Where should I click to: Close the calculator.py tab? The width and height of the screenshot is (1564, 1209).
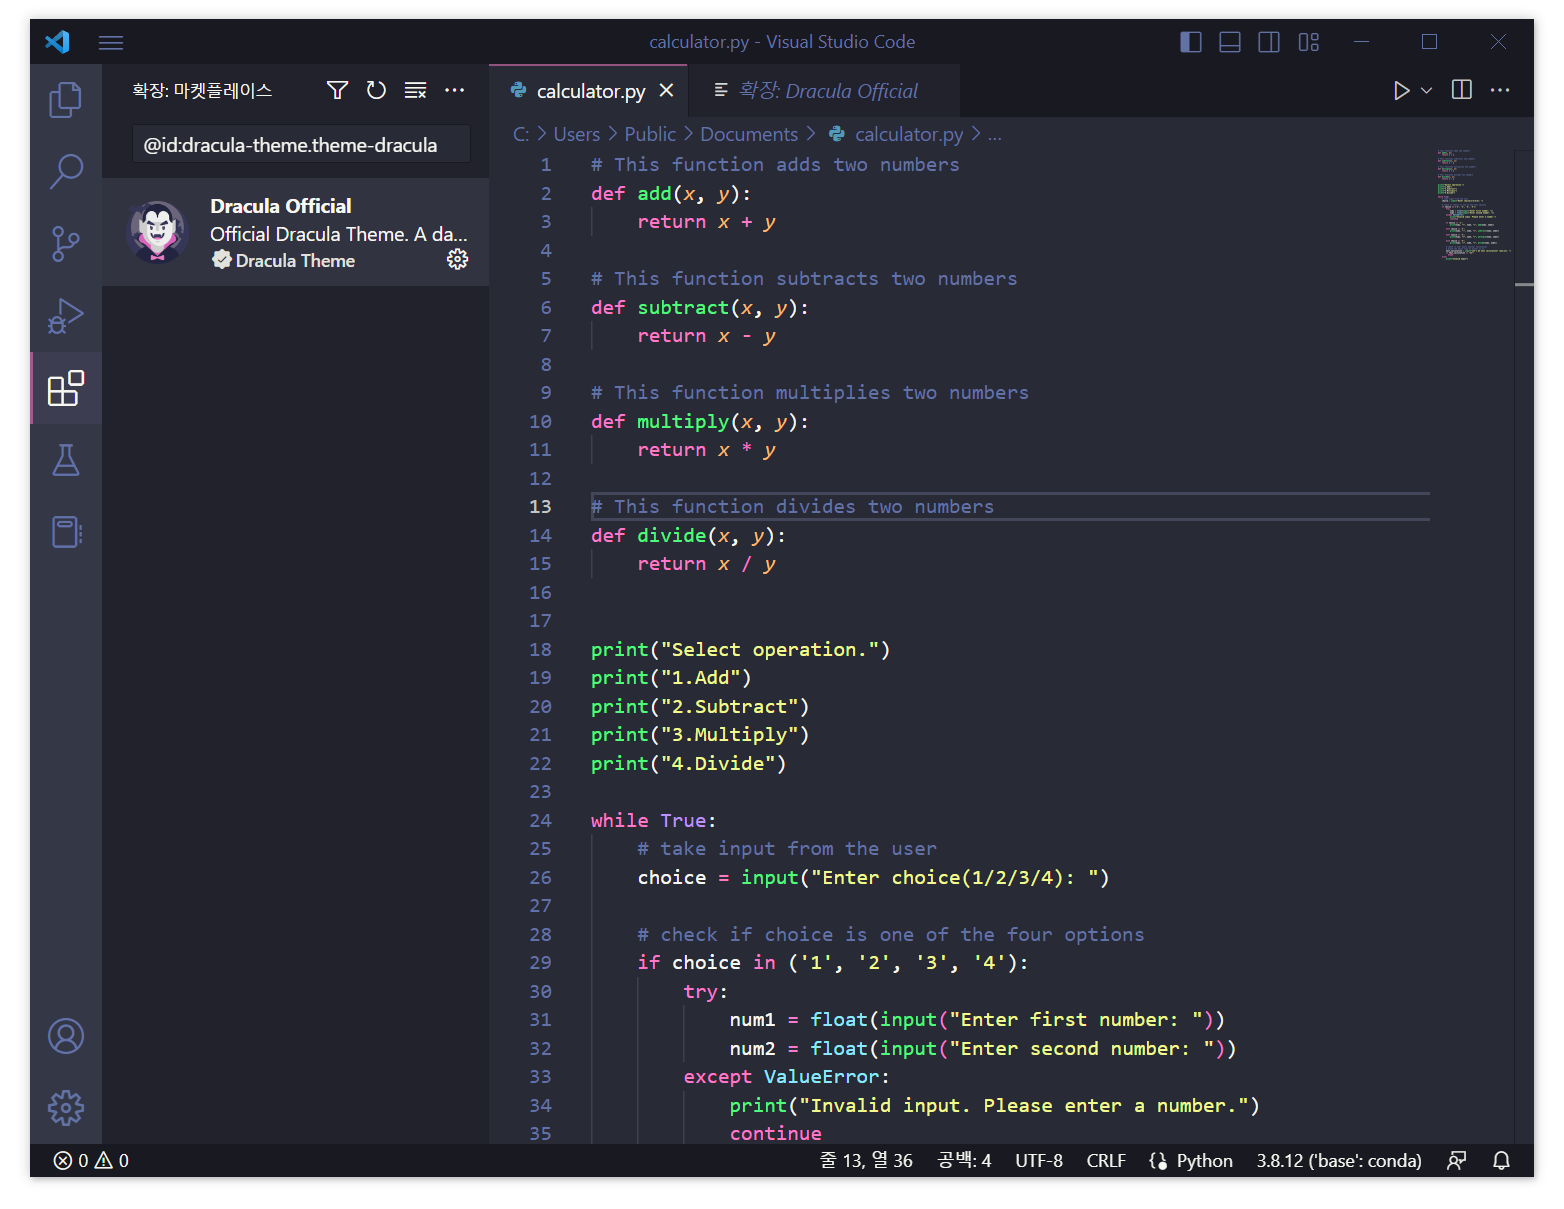[667, 91]
